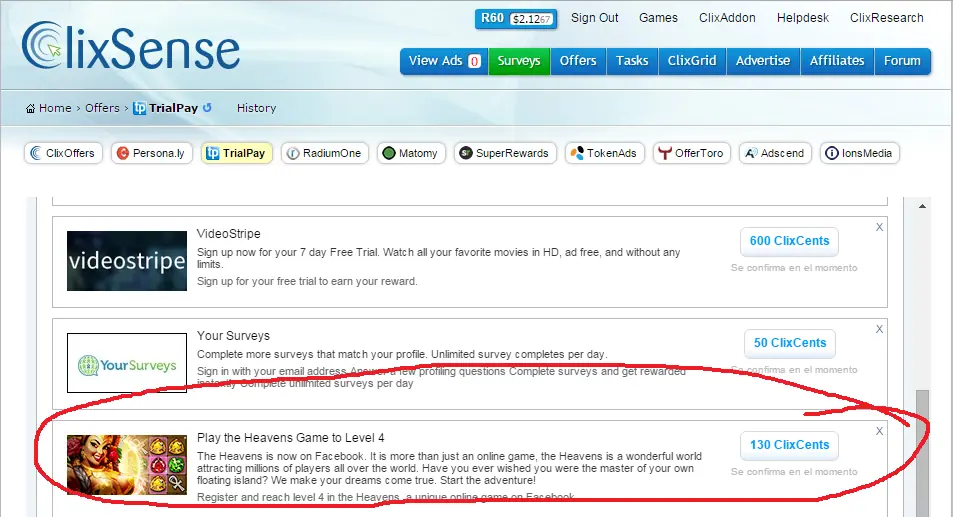953x517 pixels.
Task: Click 'Play the Heavens Game to Level 4' title
Action: tap(291, 438)
